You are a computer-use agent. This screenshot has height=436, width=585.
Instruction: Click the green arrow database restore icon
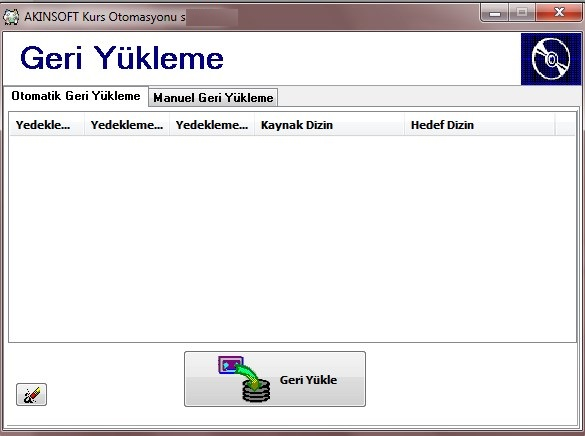(x=245, y=379)
